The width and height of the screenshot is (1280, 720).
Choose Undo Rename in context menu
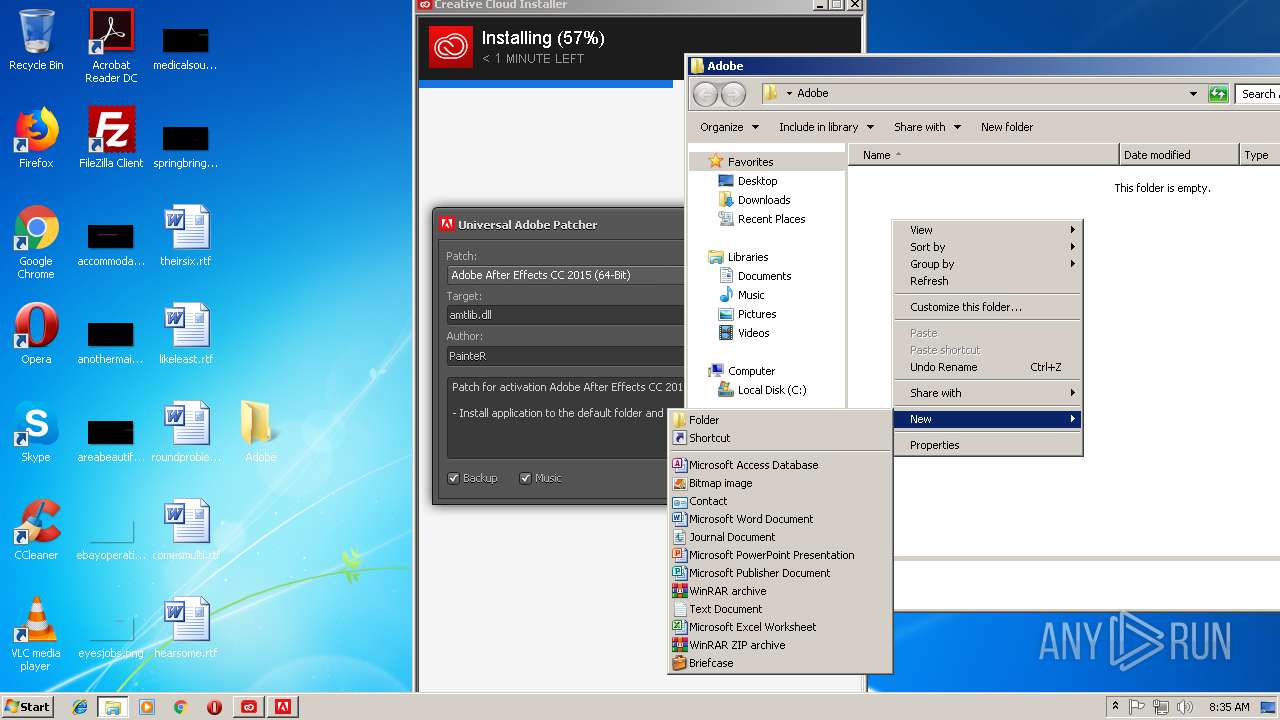987,367
